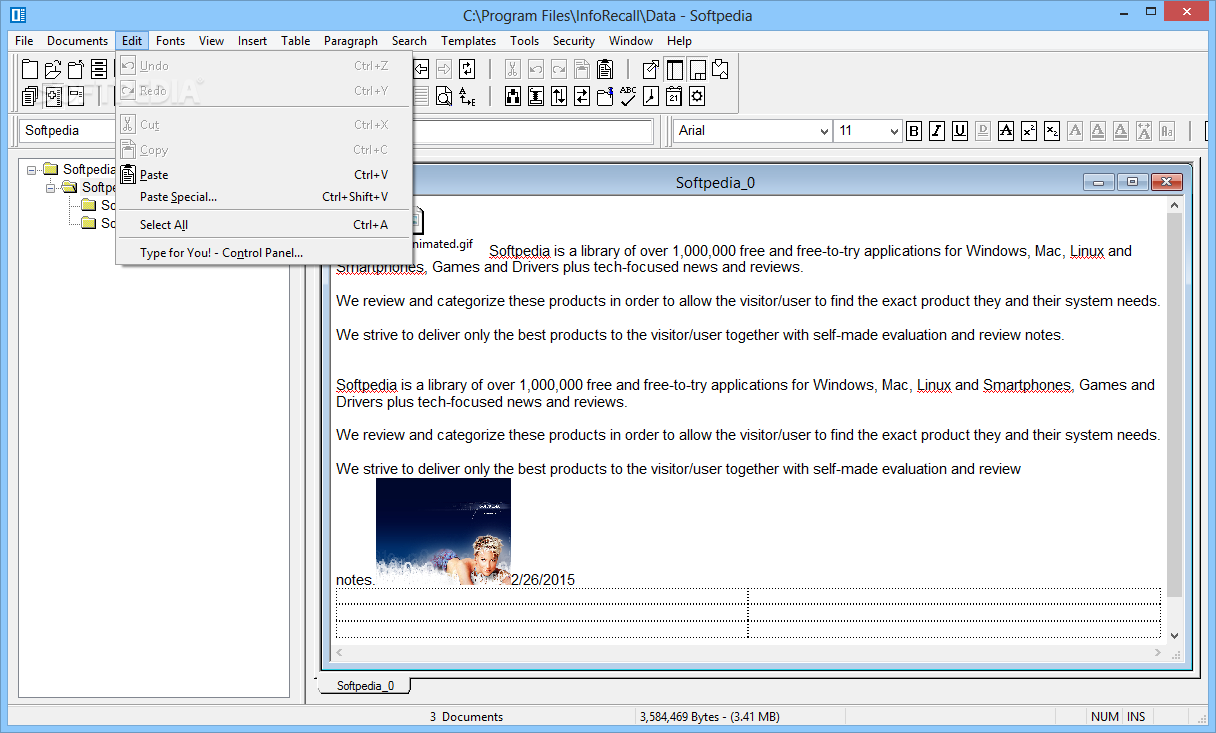Toggle superscript x² formatting

click(x=1029, y=130)
